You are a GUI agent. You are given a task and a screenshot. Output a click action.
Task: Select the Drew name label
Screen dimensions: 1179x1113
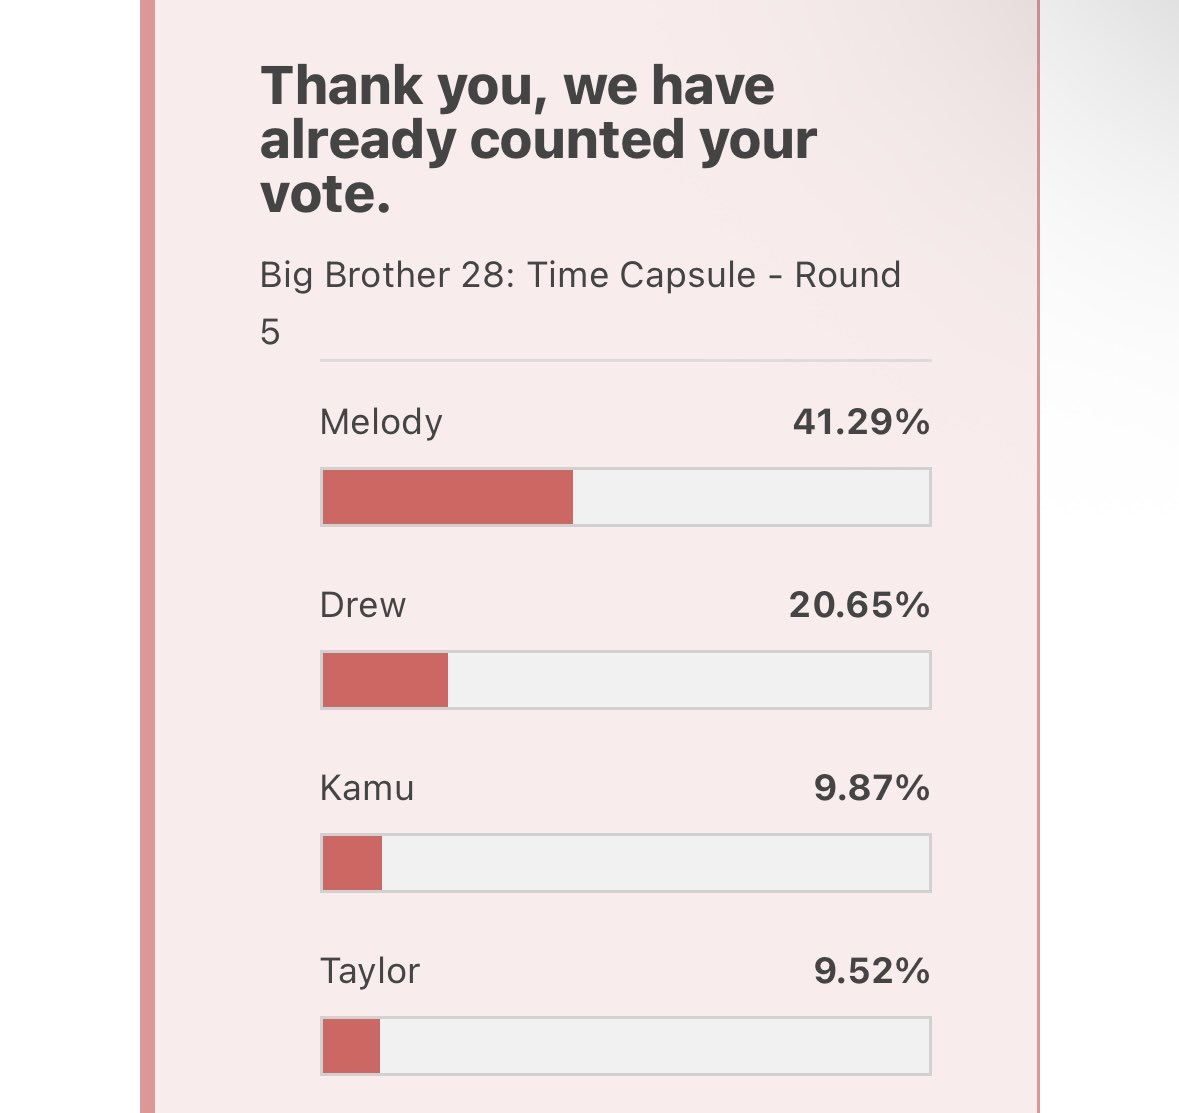tap(362, 605)
